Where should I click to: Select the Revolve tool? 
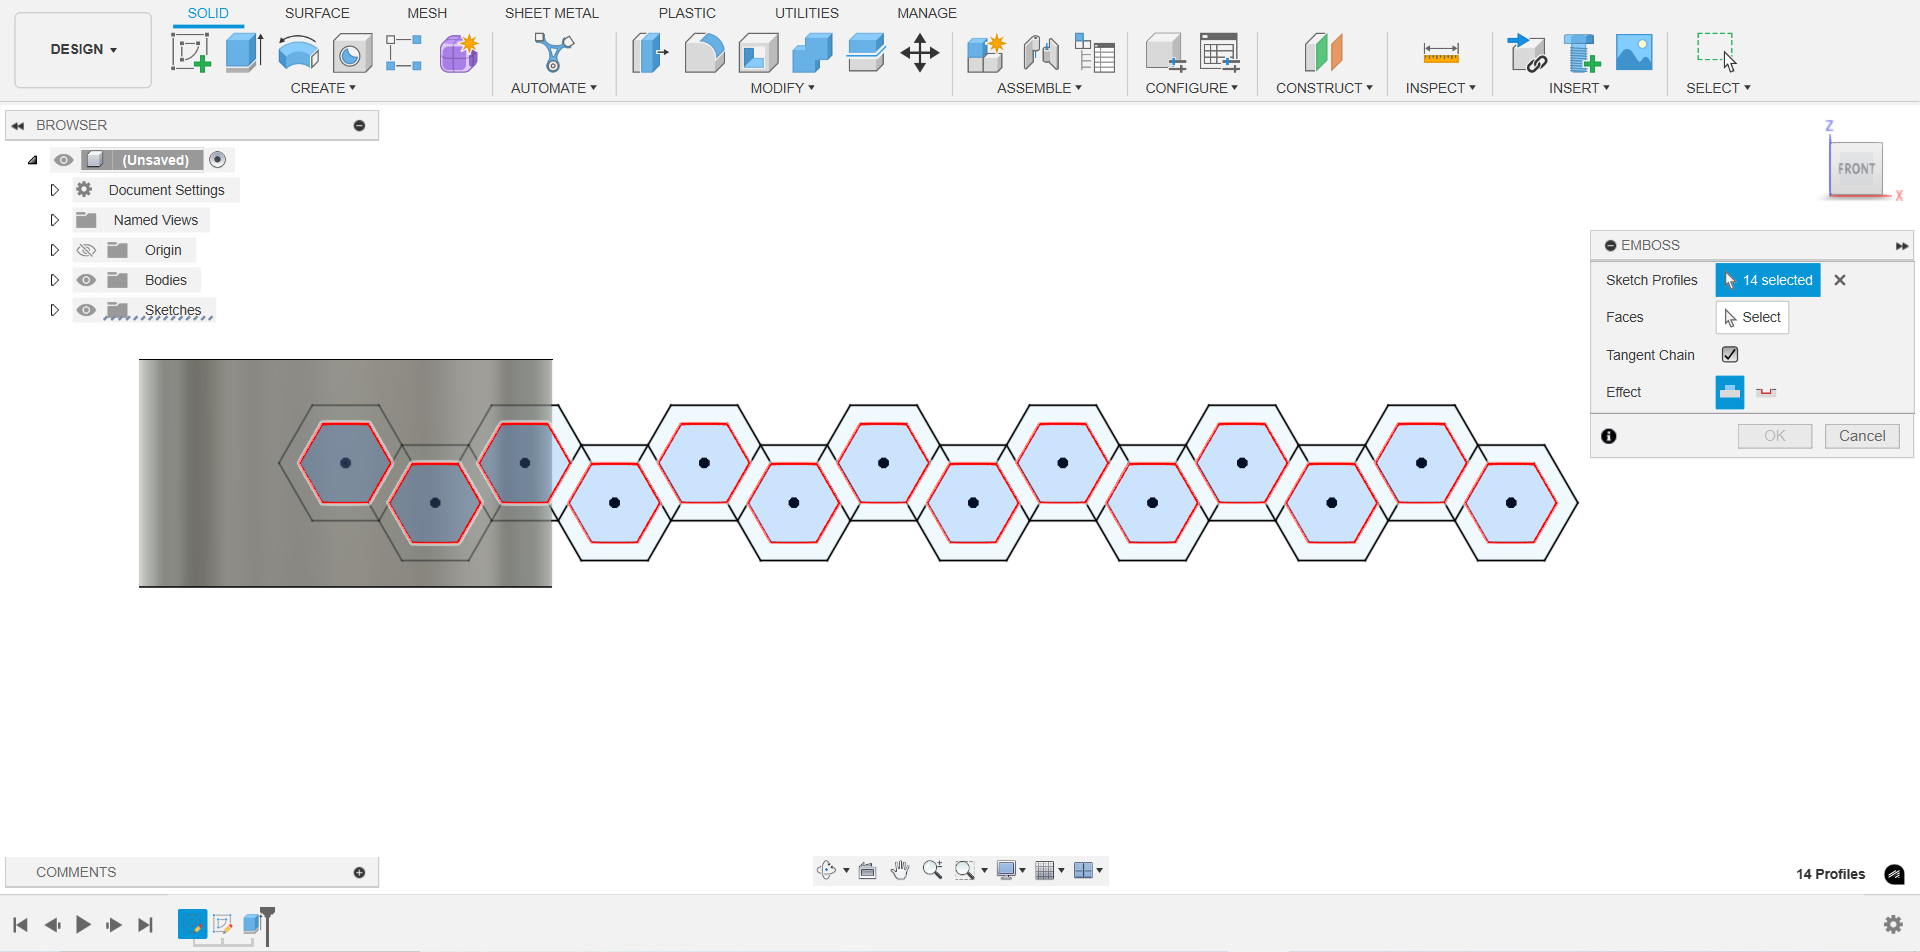click(x=298, y=52)
